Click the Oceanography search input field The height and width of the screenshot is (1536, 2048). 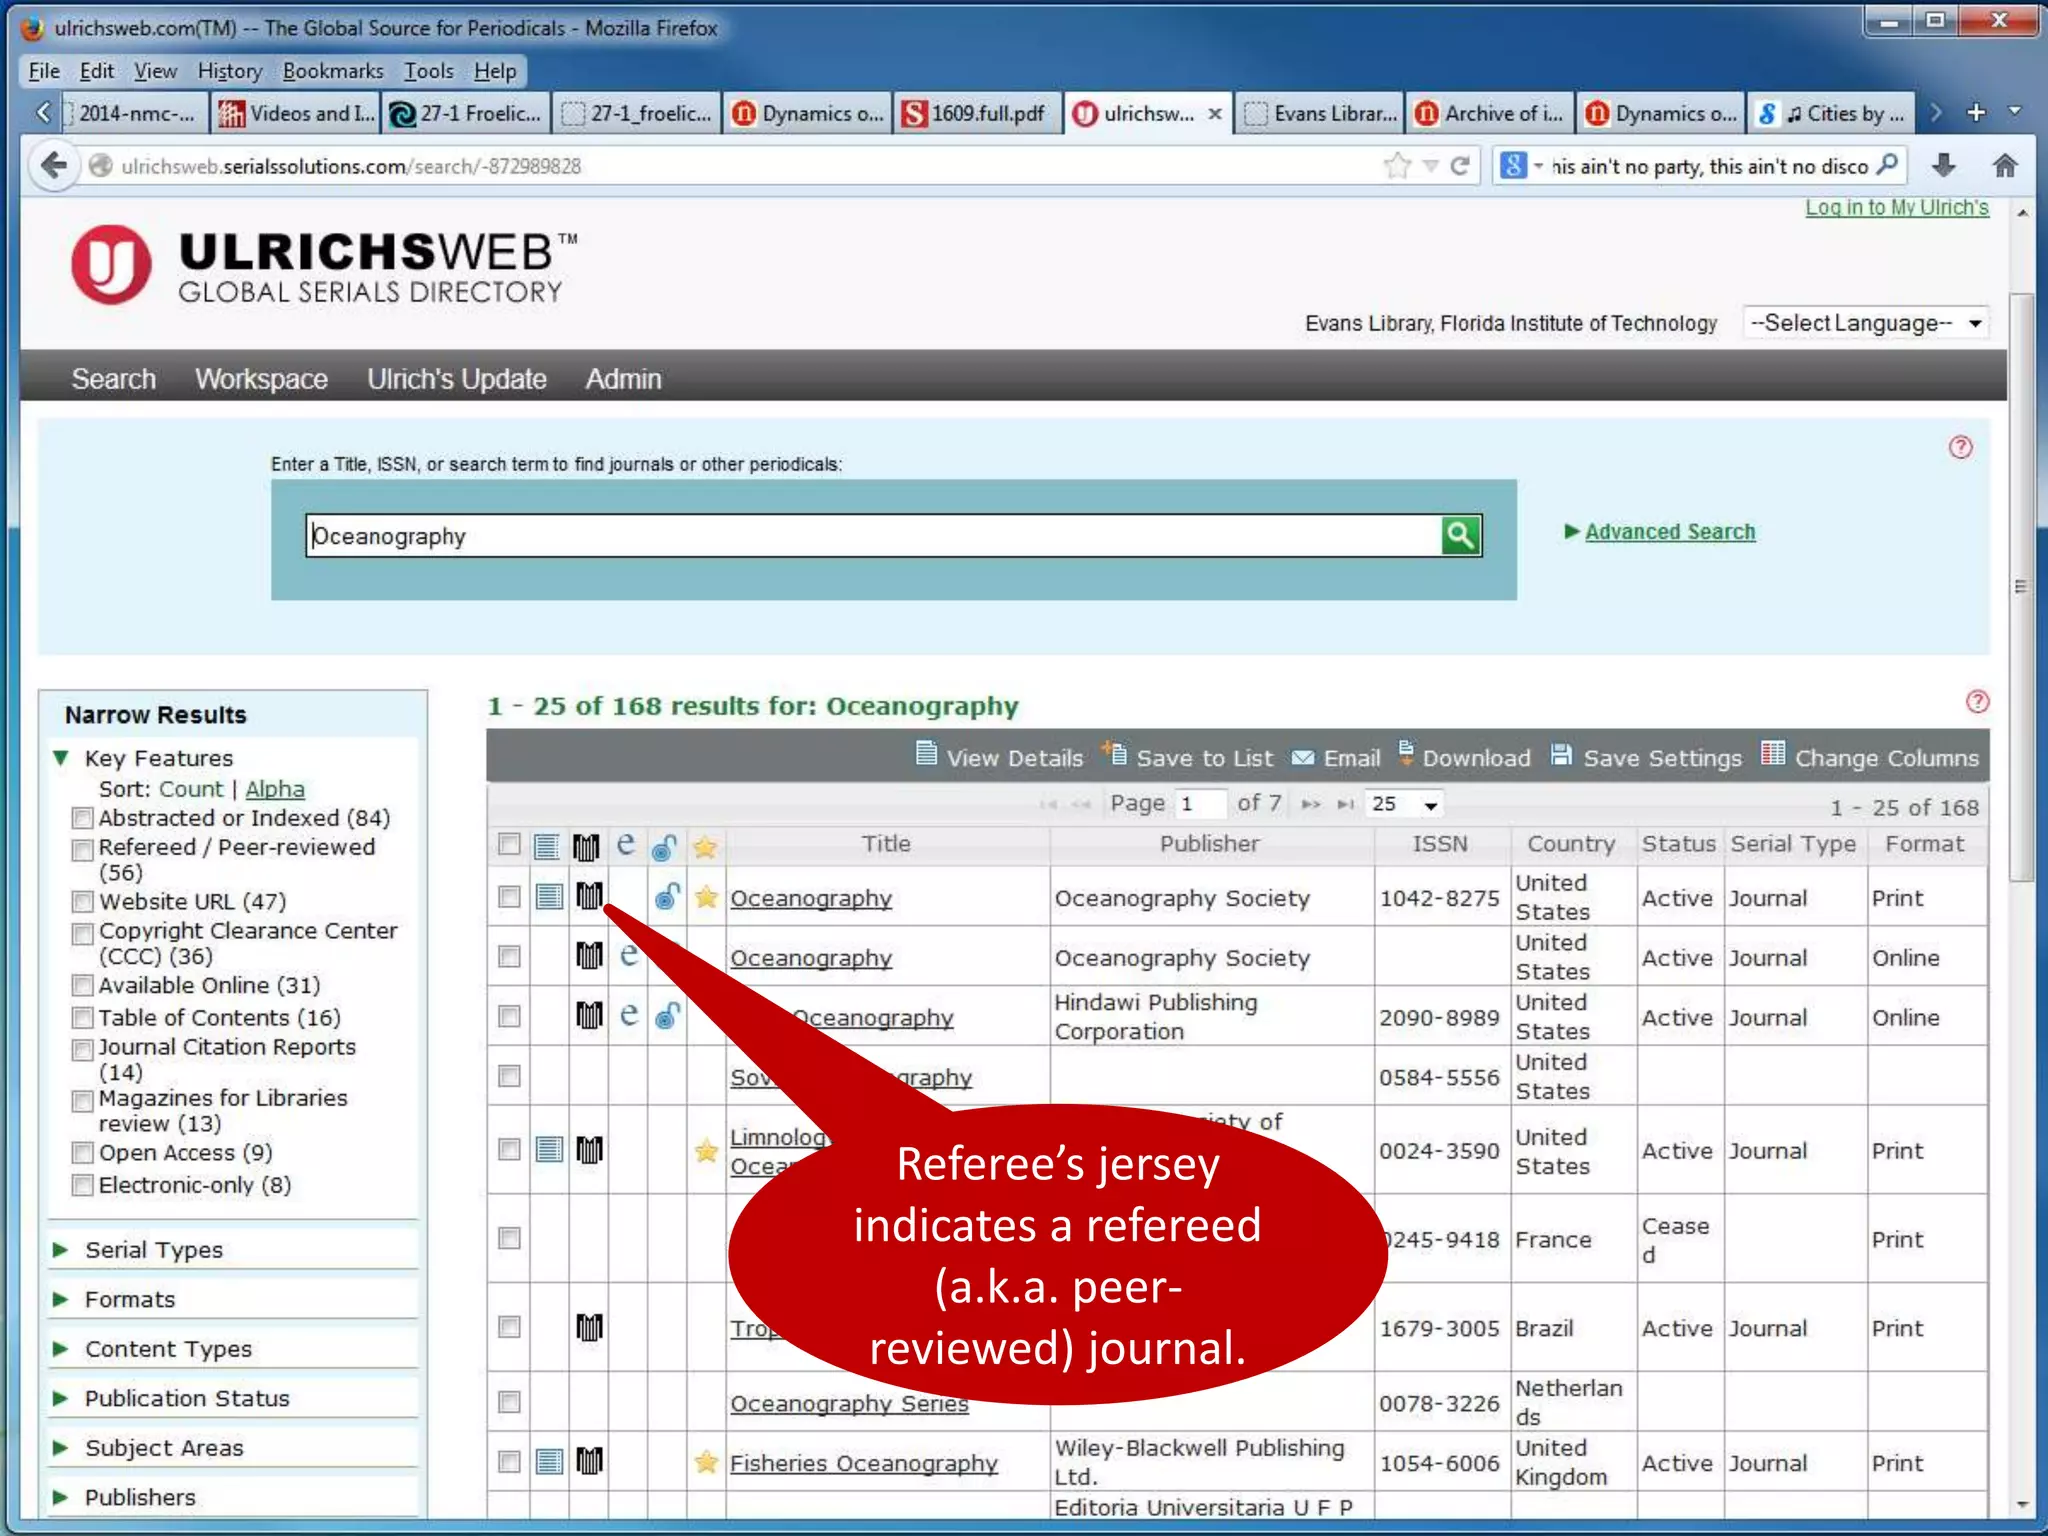(x=870, y=536)
